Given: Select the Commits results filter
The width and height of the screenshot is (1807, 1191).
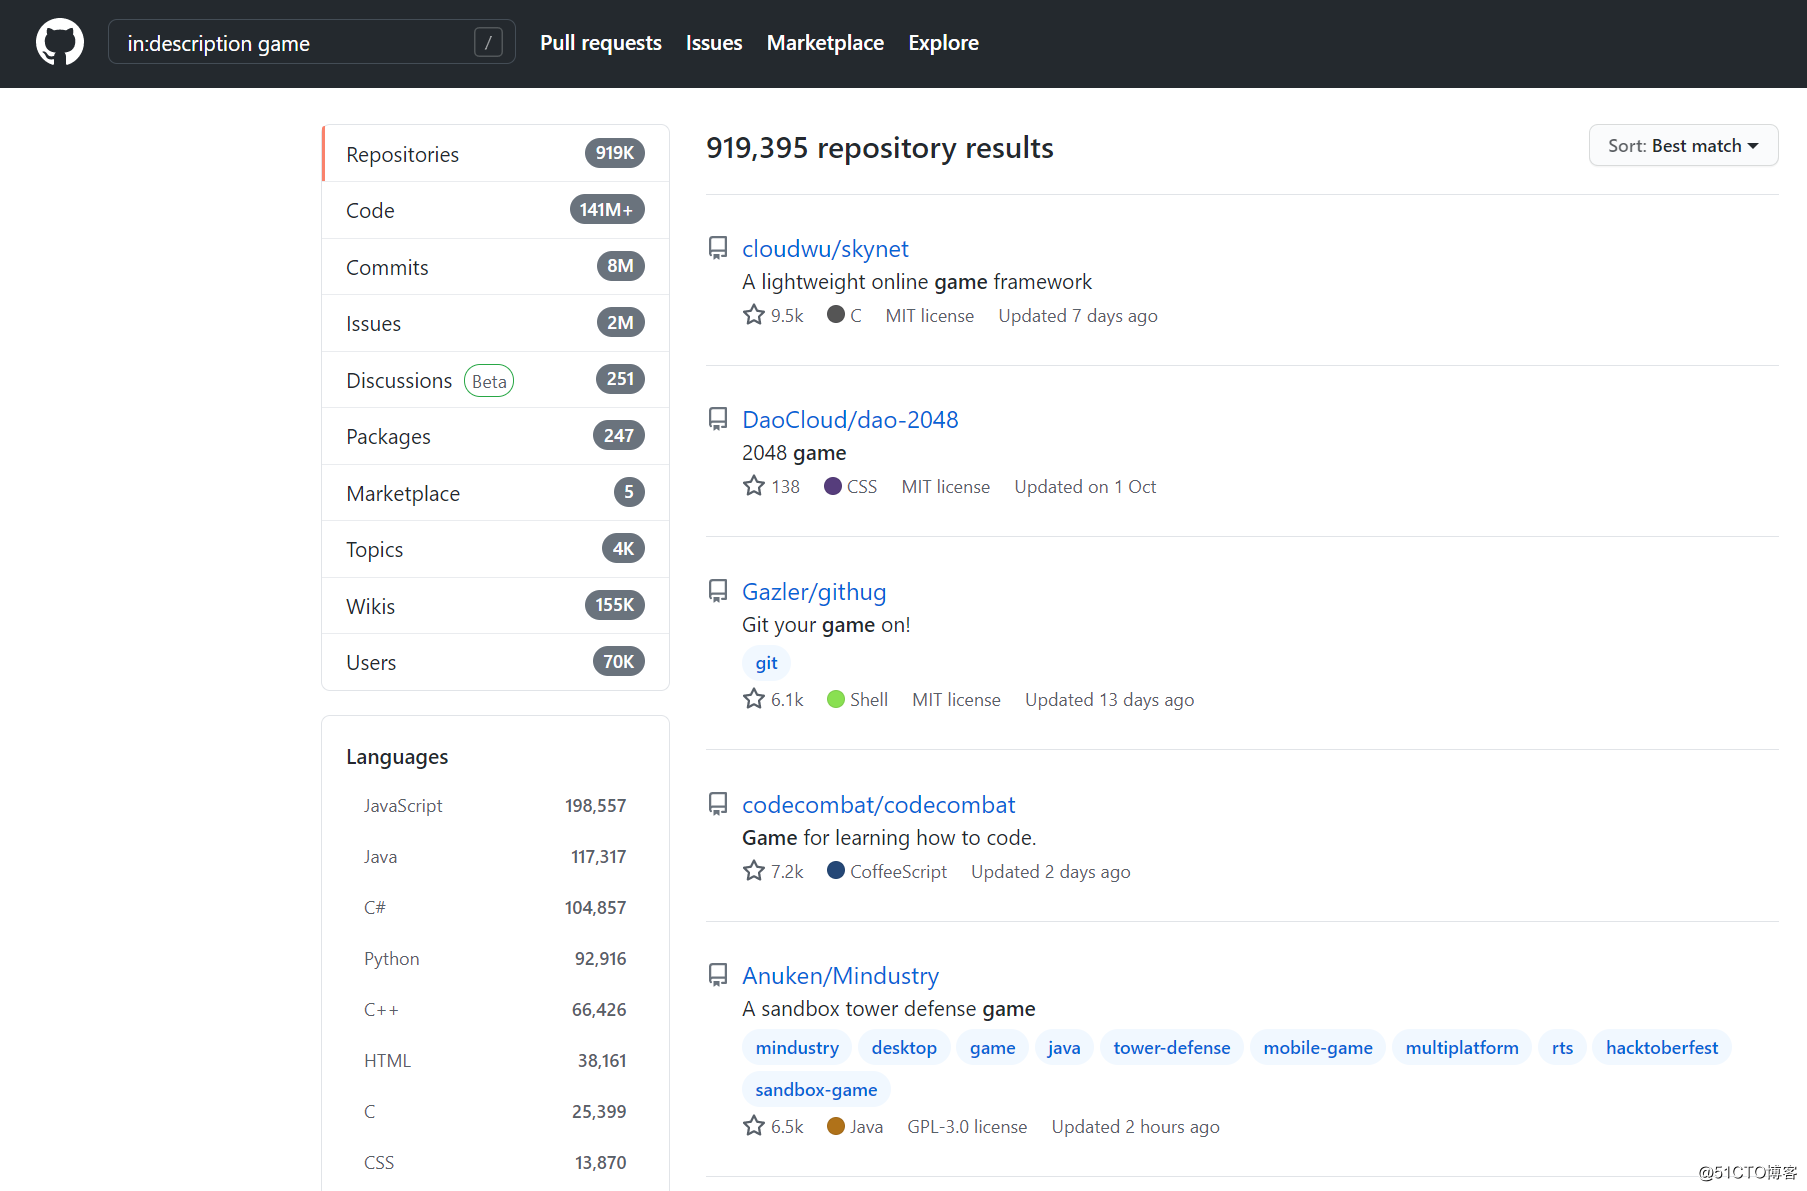Looking at the screenshot, I should 495,267.
